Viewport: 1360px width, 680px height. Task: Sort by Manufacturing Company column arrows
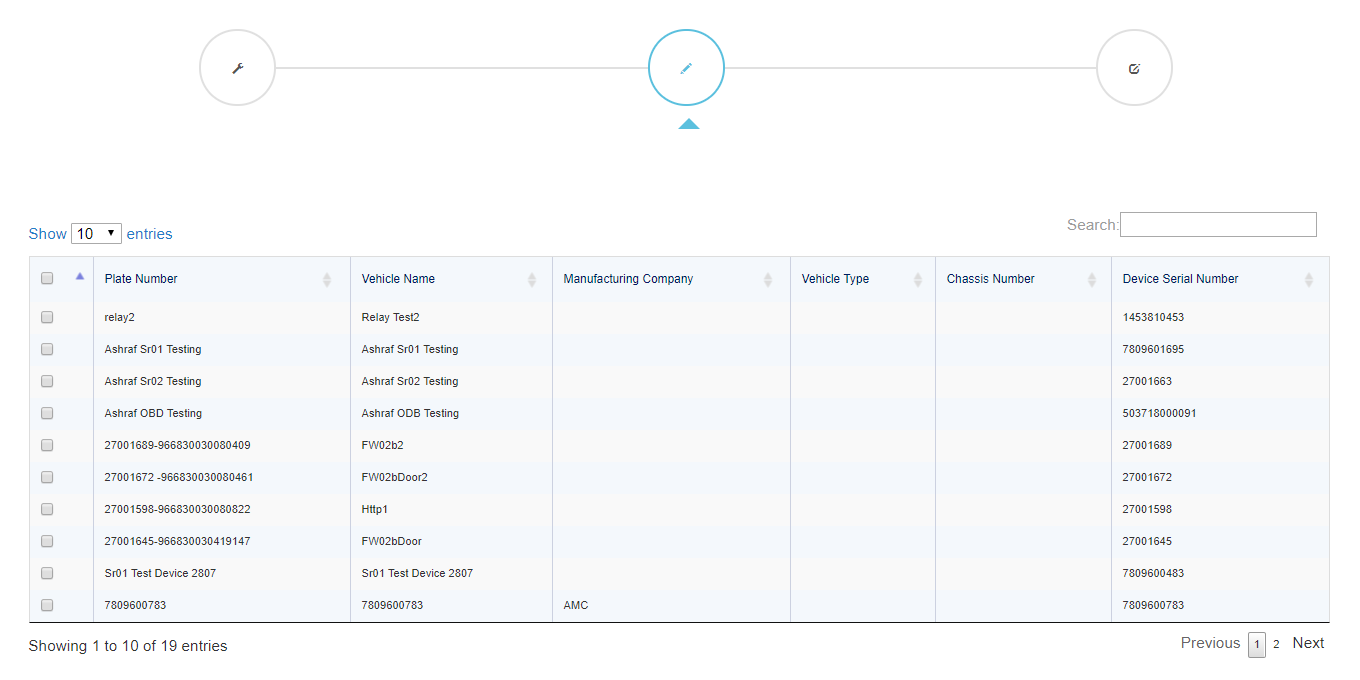tap(768, 280)
